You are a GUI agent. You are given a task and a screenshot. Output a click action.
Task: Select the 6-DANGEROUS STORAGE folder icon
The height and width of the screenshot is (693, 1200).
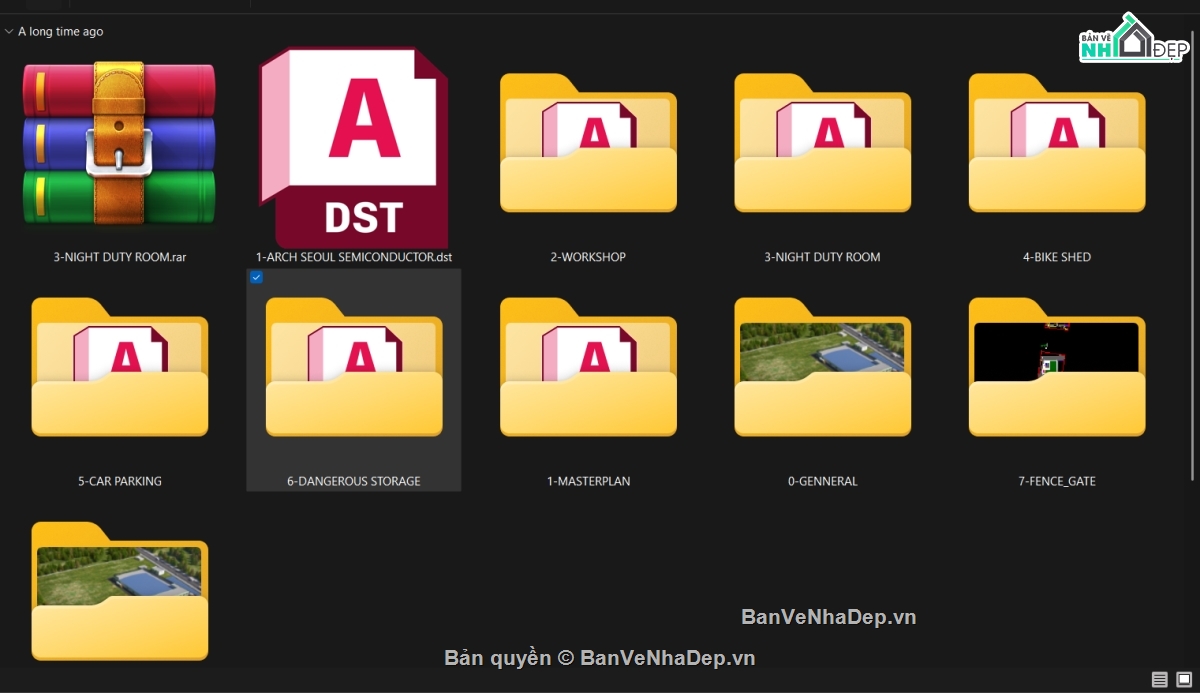coord(354,367)
